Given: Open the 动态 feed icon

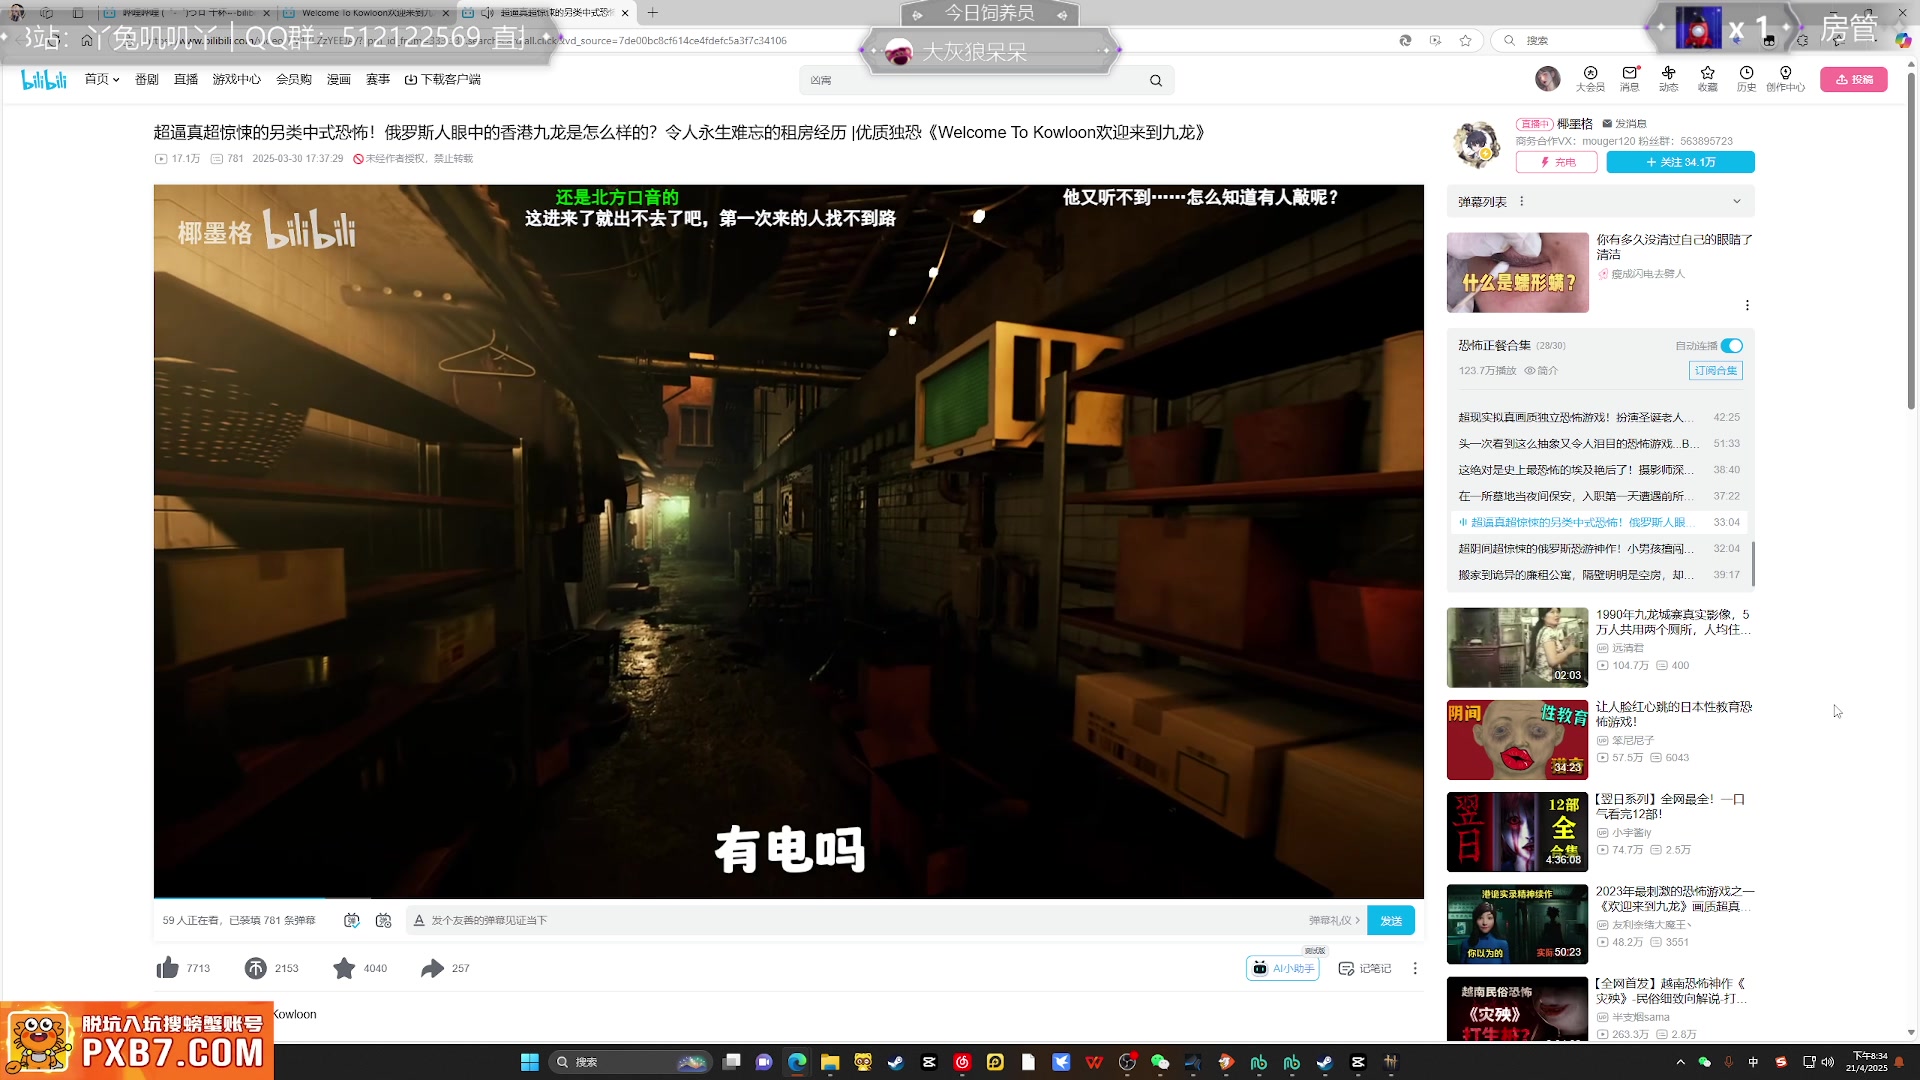Looking at the screenshot, I should [x=1668, y=79].
